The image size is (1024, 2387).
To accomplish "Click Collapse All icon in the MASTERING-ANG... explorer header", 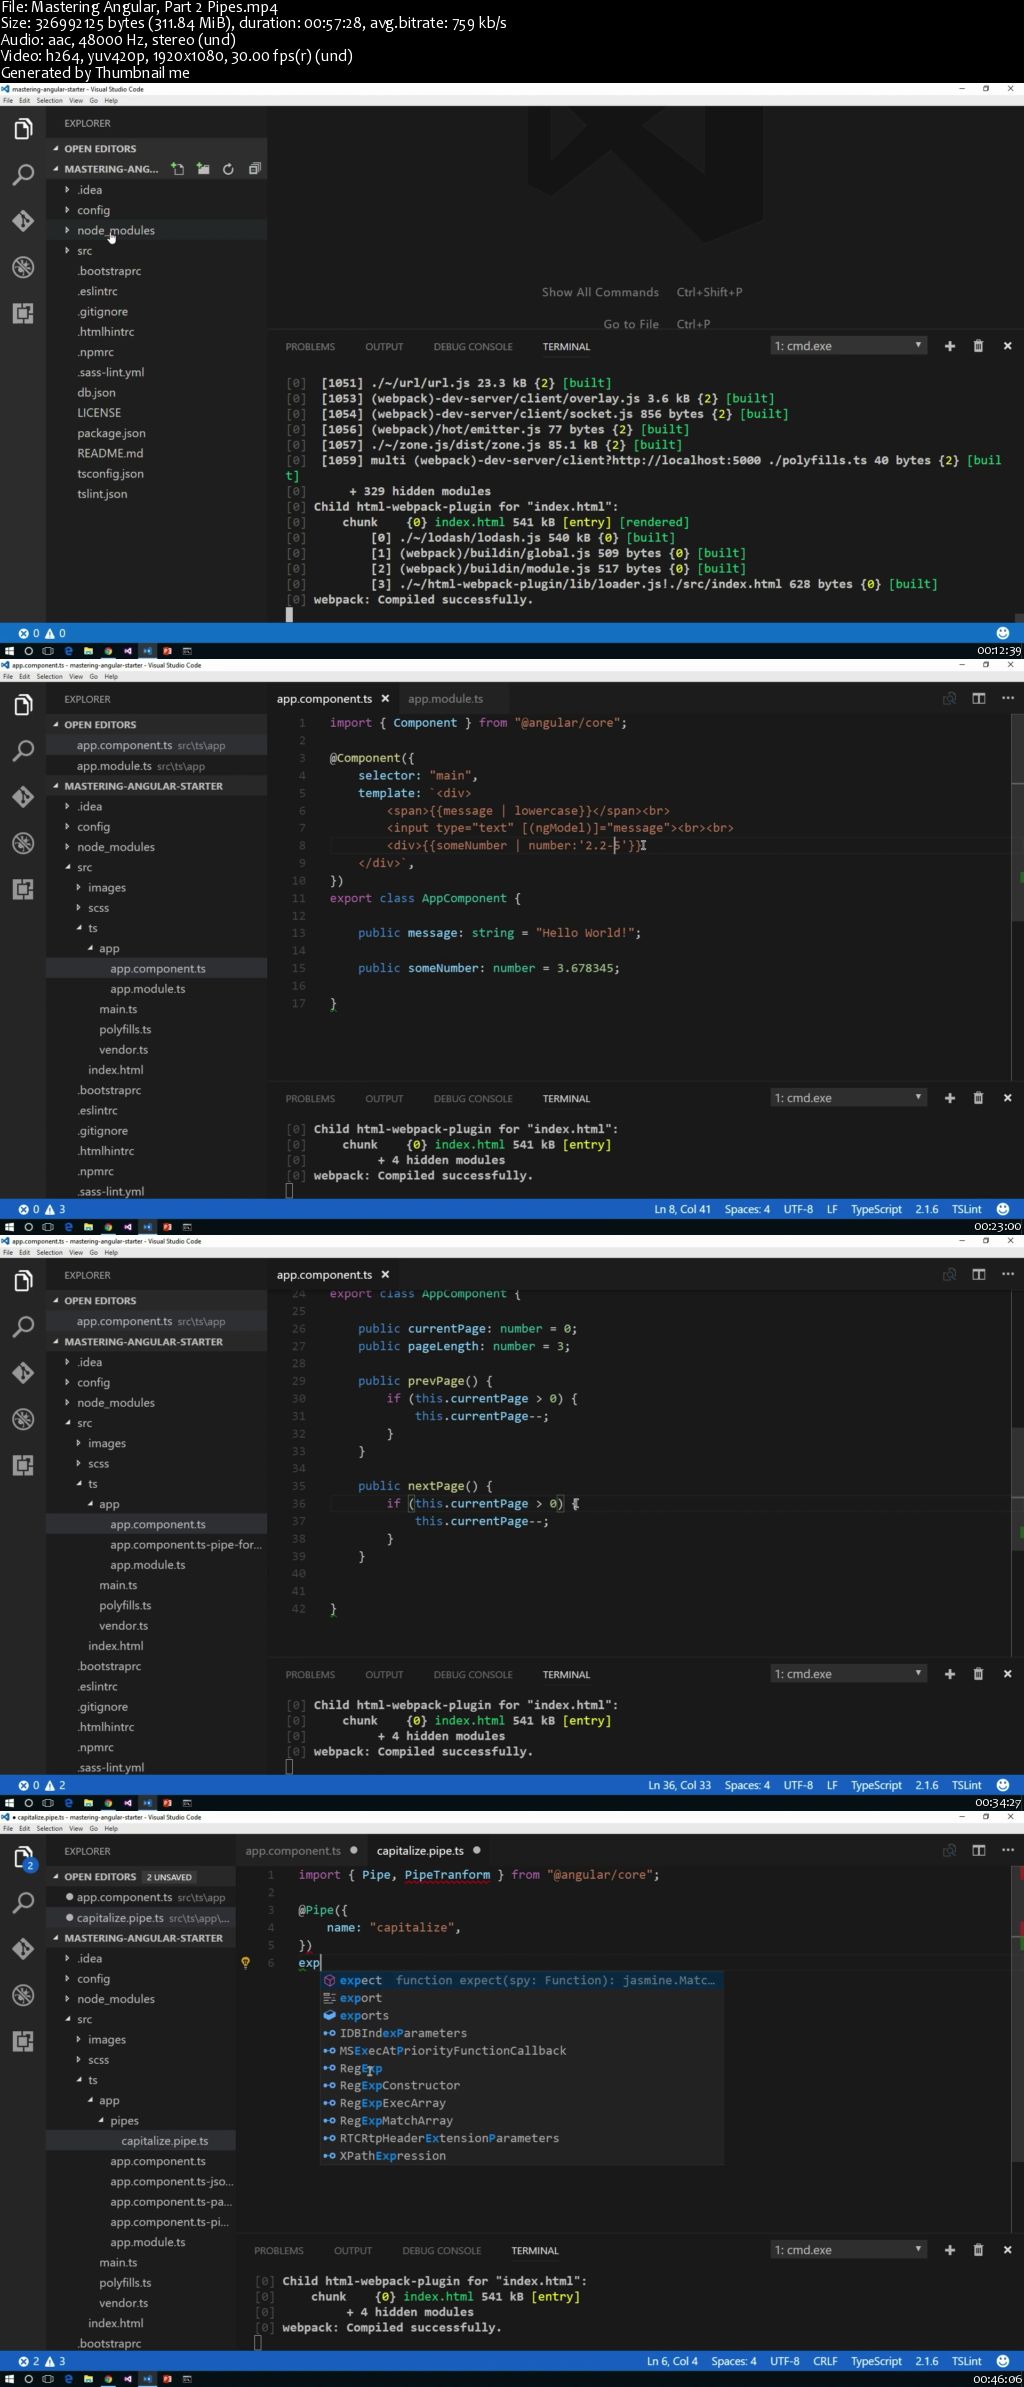I will 254,169.
